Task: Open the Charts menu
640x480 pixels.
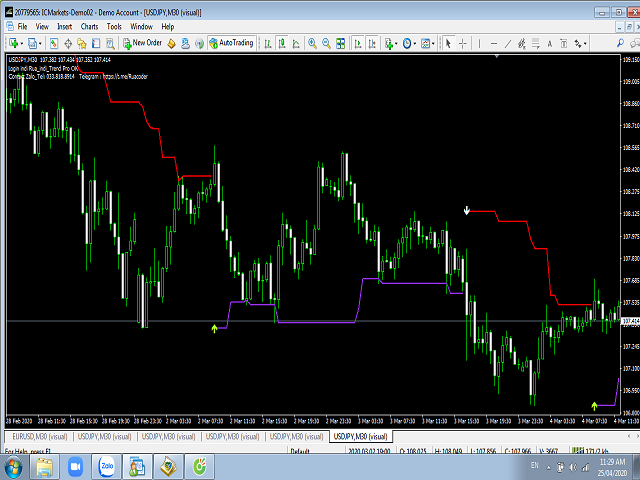Action: pos(89,27)
